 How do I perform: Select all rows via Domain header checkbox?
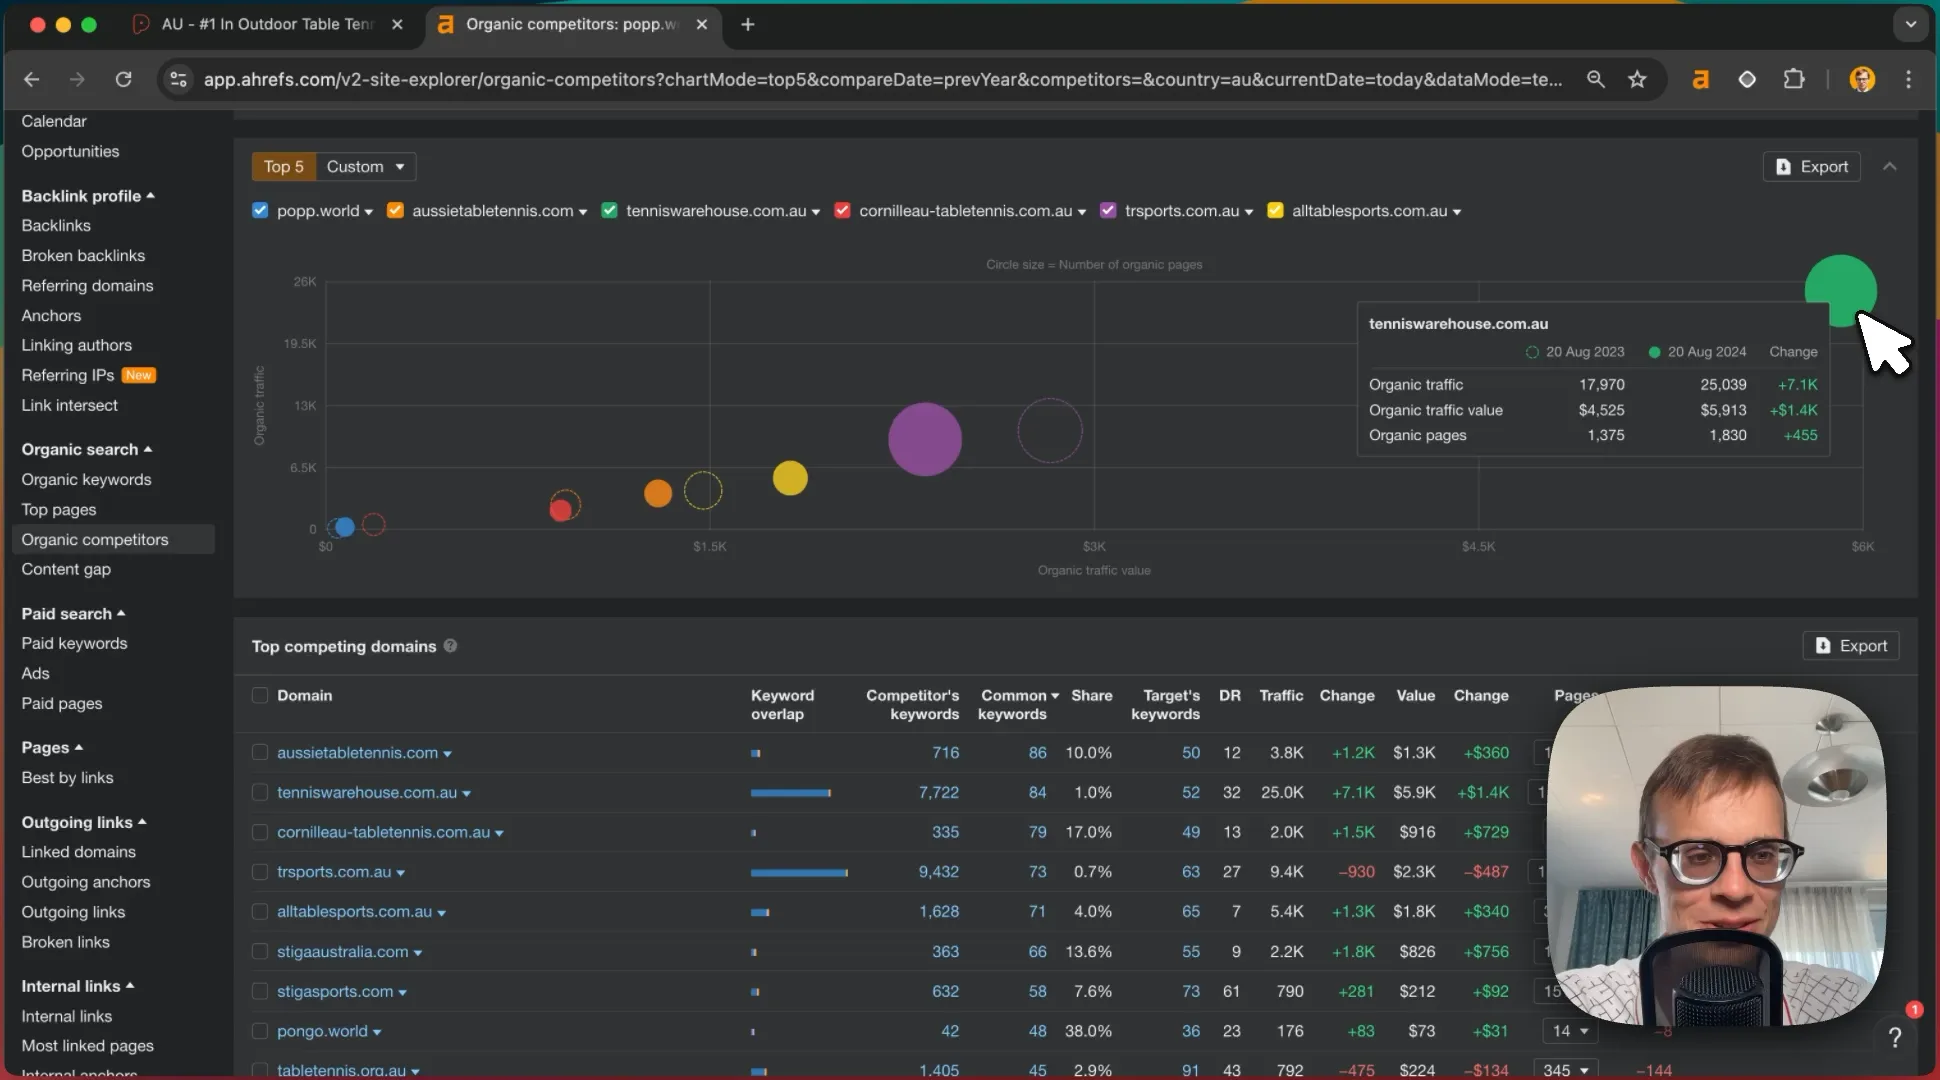(x=260, y=695)
